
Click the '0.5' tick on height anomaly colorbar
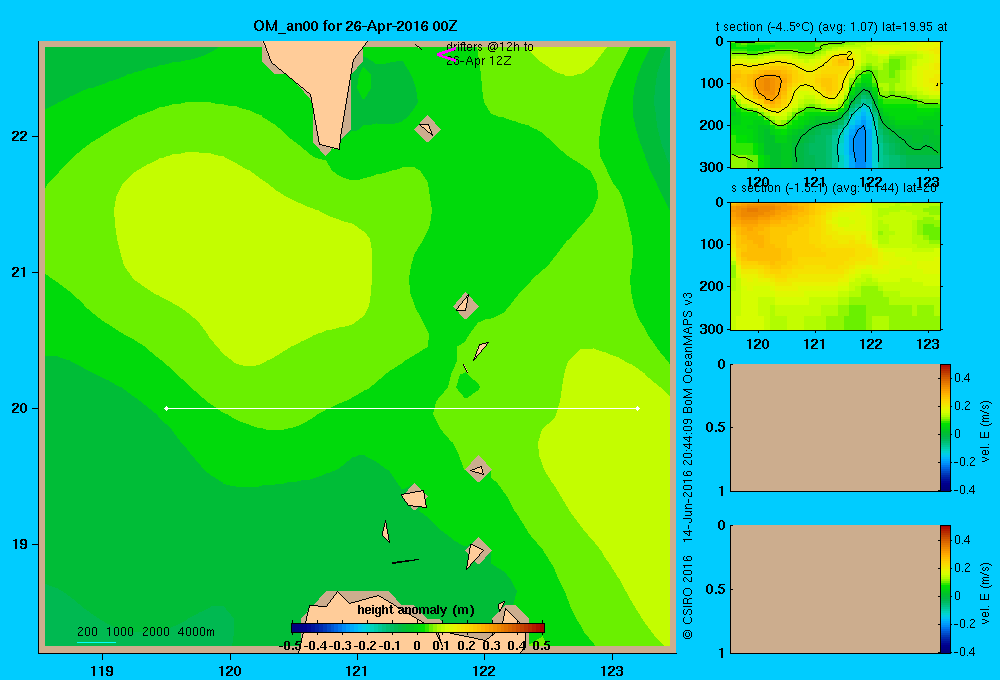[541, 646]
